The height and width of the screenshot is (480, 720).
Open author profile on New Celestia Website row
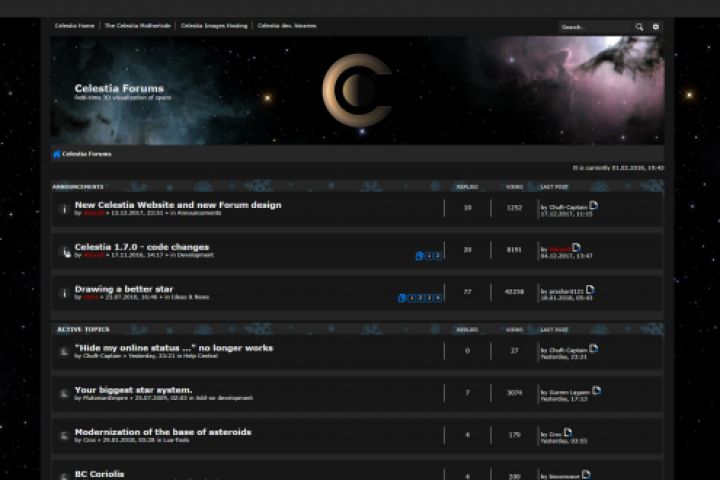coord(94,213)
